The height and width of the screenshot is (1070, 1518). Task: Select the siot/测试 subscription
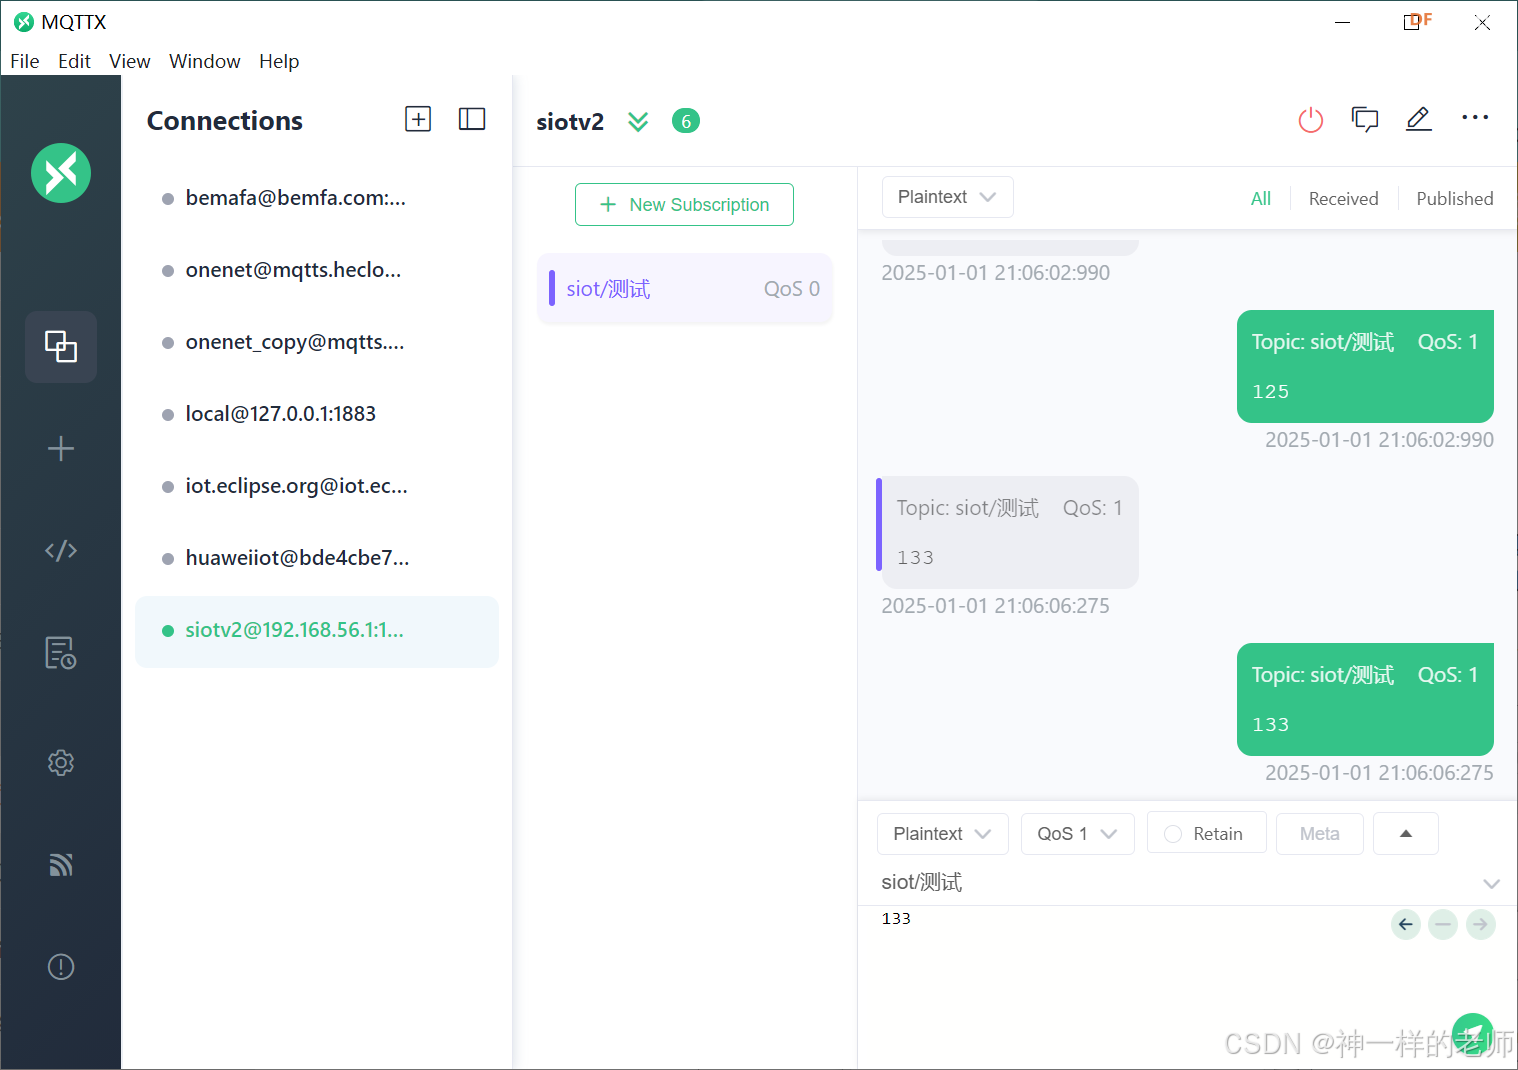click(685, 289)
